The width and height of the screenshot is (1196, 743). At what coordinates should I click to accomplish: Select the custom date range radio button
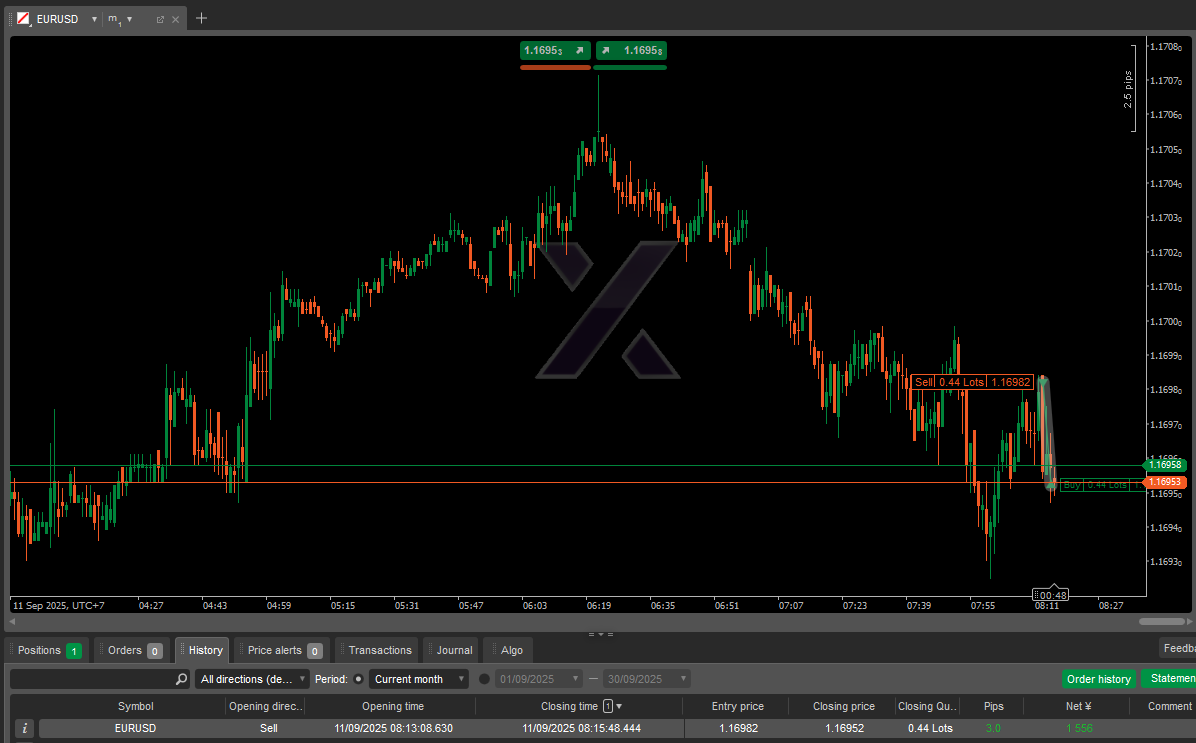485,679
